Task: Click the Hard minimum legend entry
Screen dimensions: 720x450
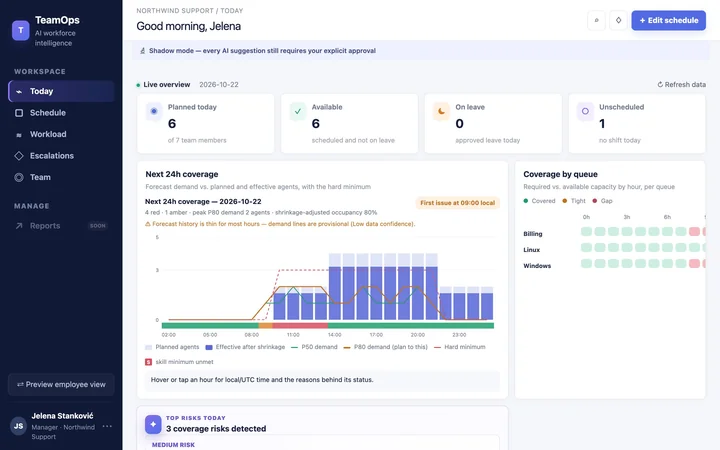Action: pyautogui.click(x=460, y=347)
